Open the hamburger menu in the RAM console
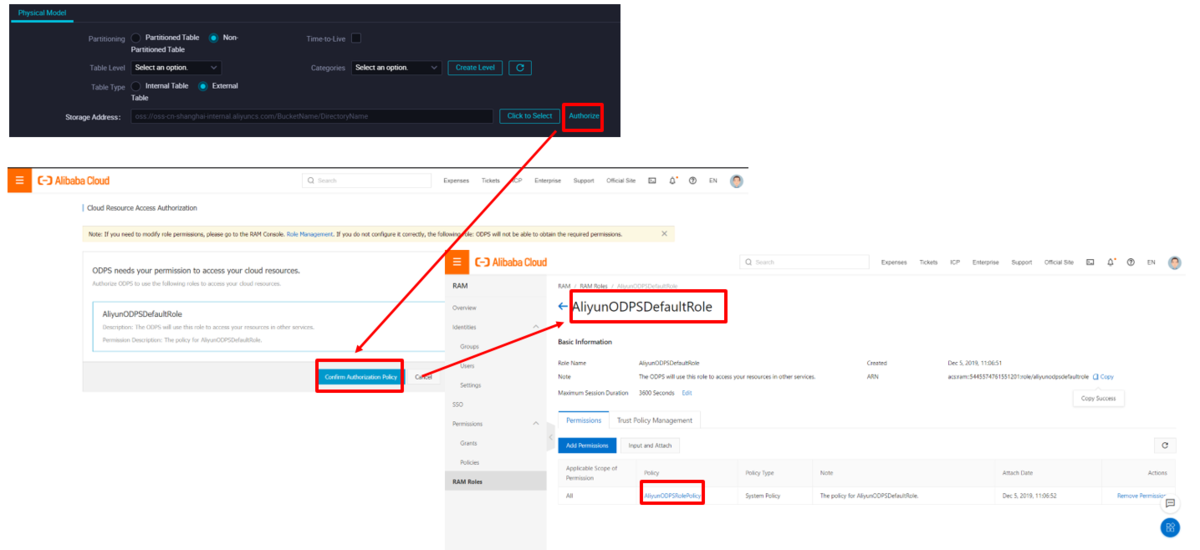The height and width of the screenshot is (550, 1200). 457,262
